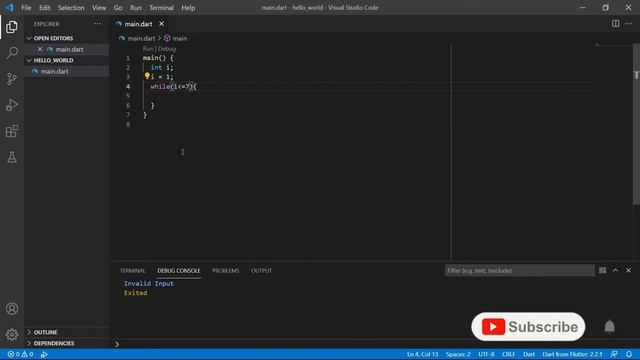Click Dart from Flutter 2.2.1 status

point(572,354)
